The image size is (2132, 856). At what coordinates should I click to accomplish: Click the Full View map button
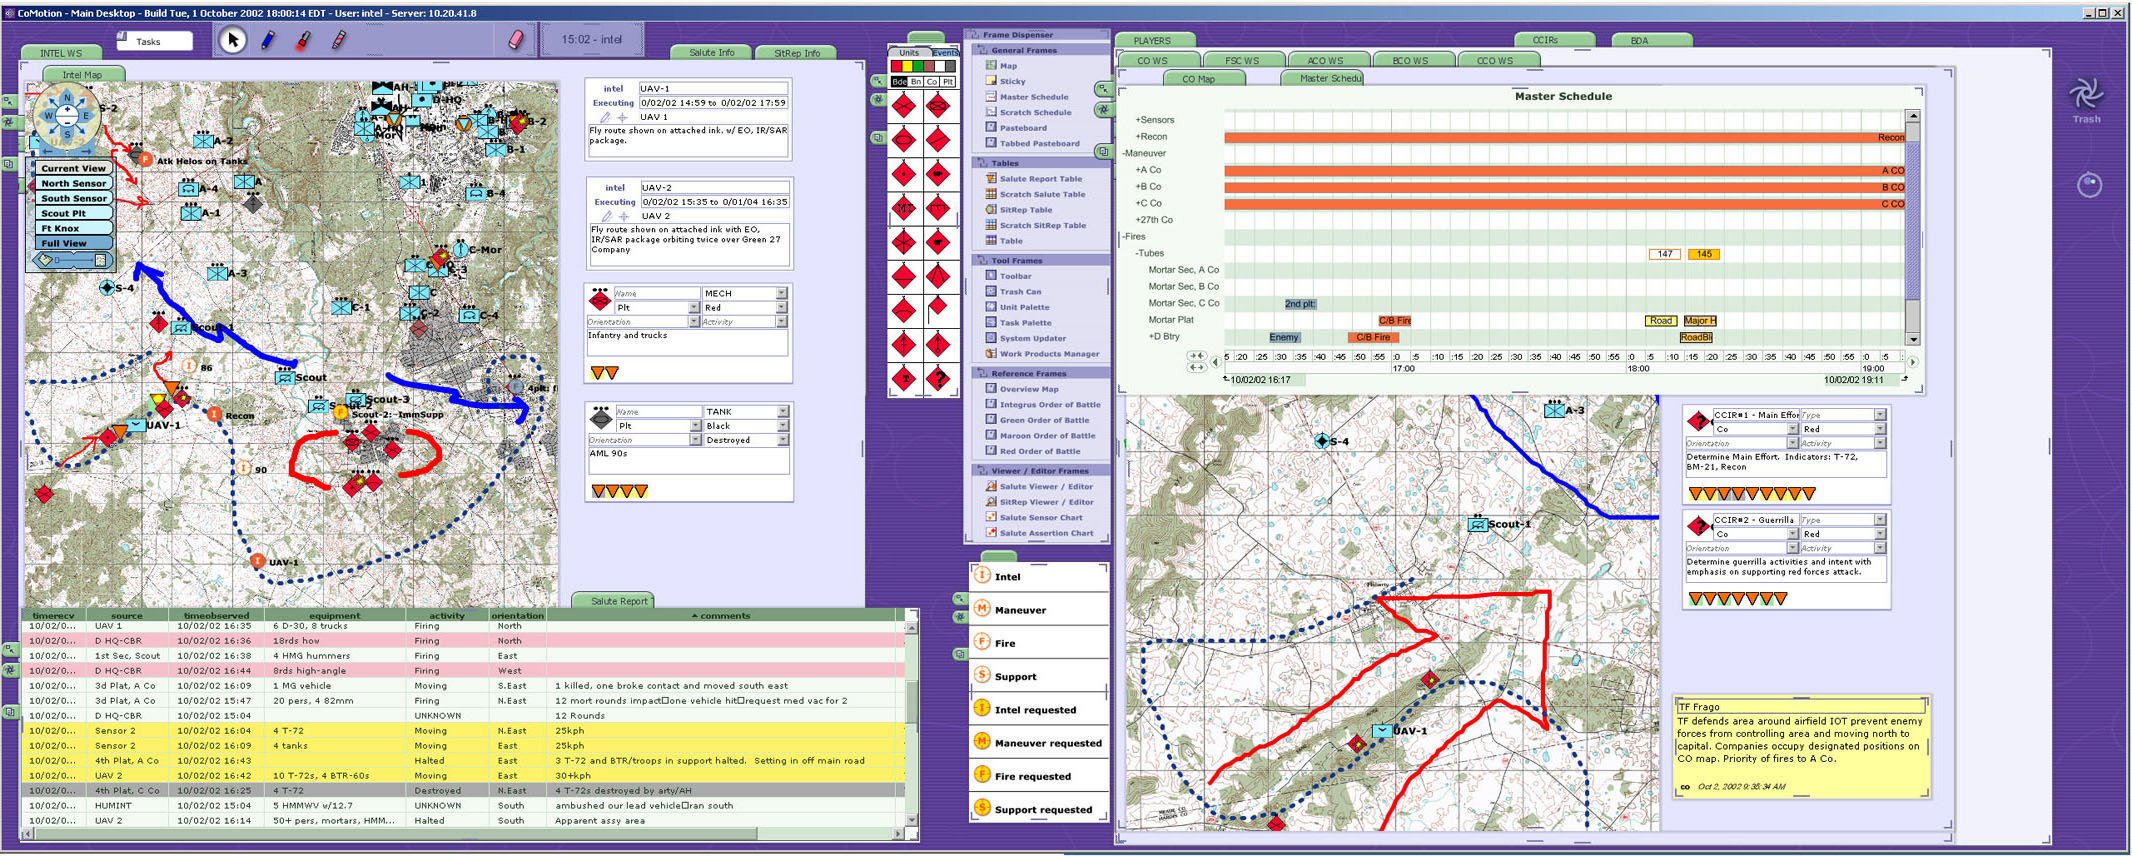point(64,244)
